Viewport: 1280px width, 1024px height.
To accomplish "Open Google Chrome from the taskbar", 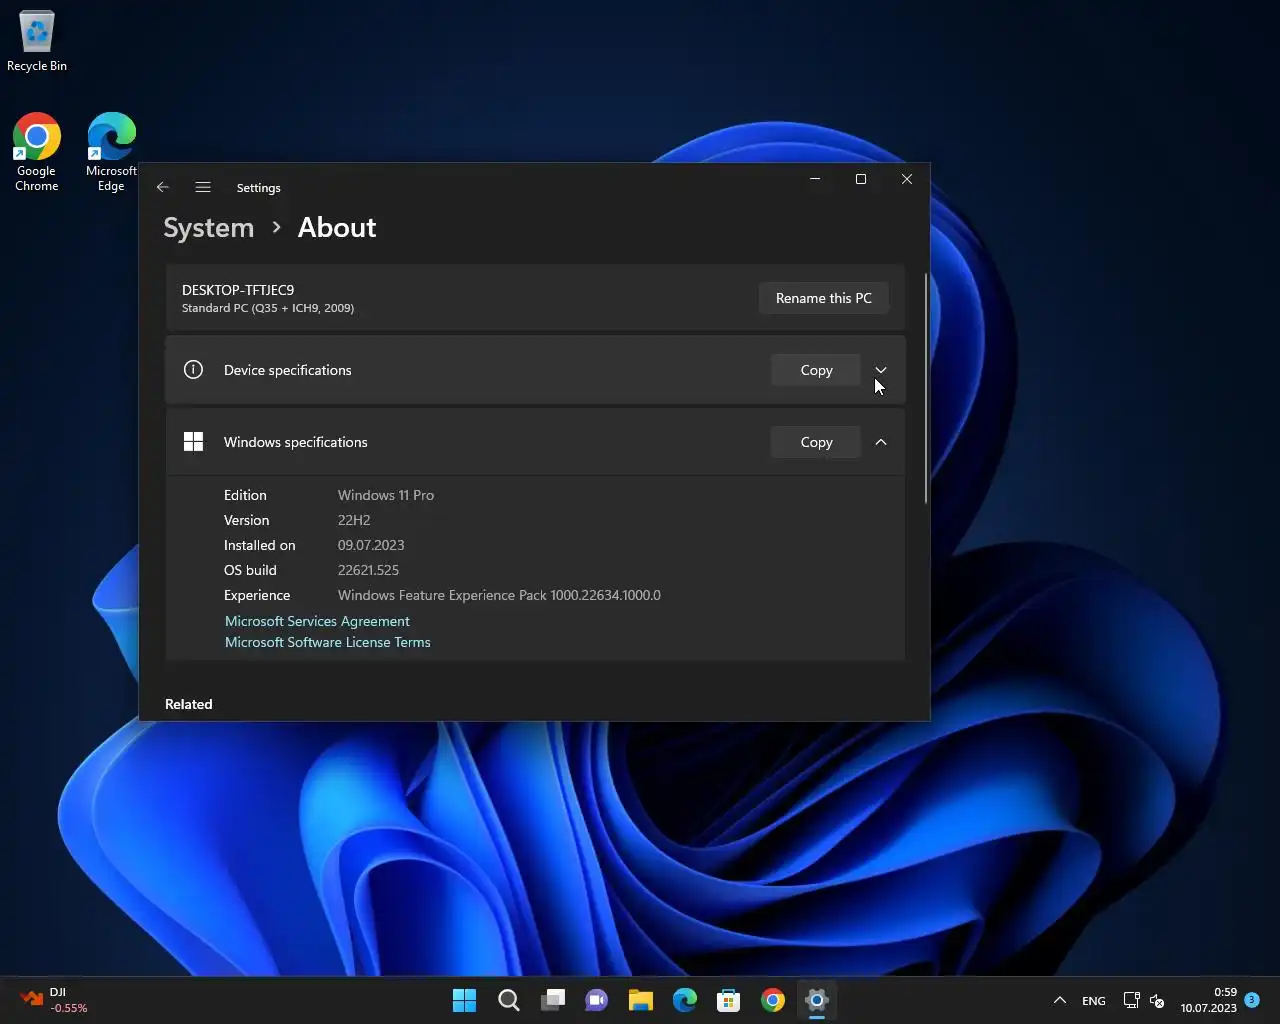I will [773, 1000].
